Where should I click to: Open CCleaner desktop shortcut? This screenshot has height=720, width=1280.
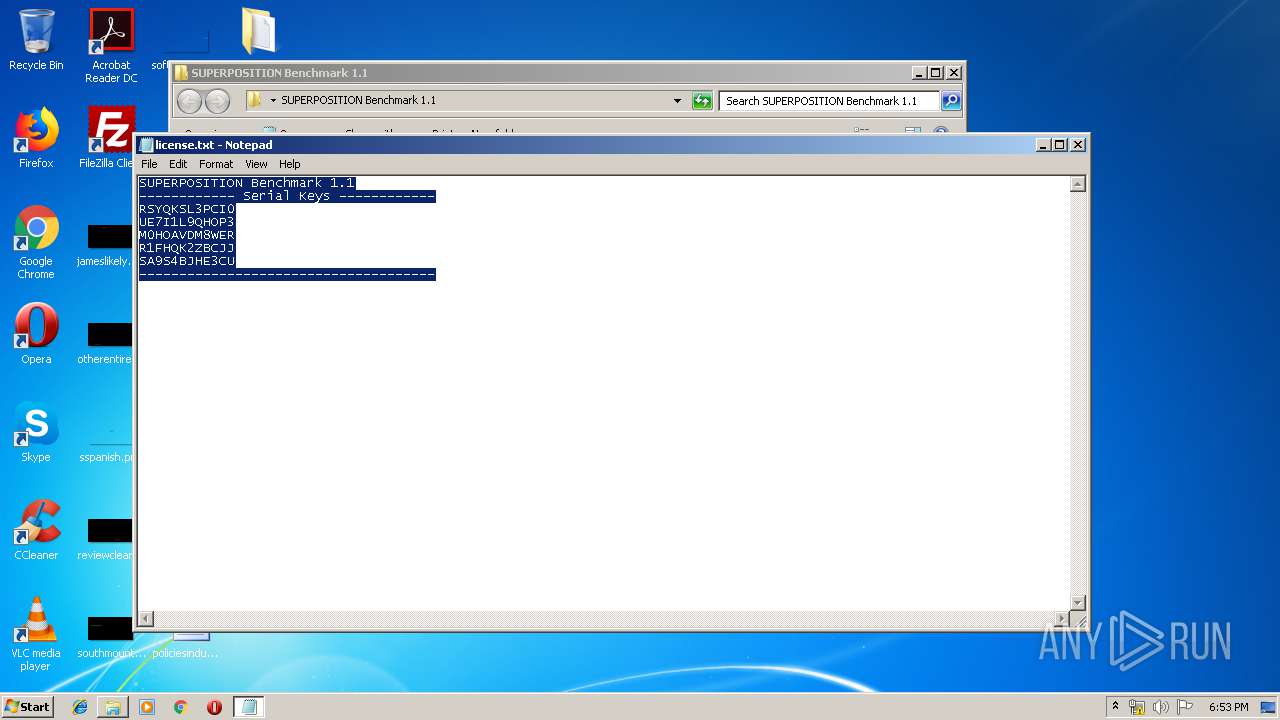click(x=36, y=530)
